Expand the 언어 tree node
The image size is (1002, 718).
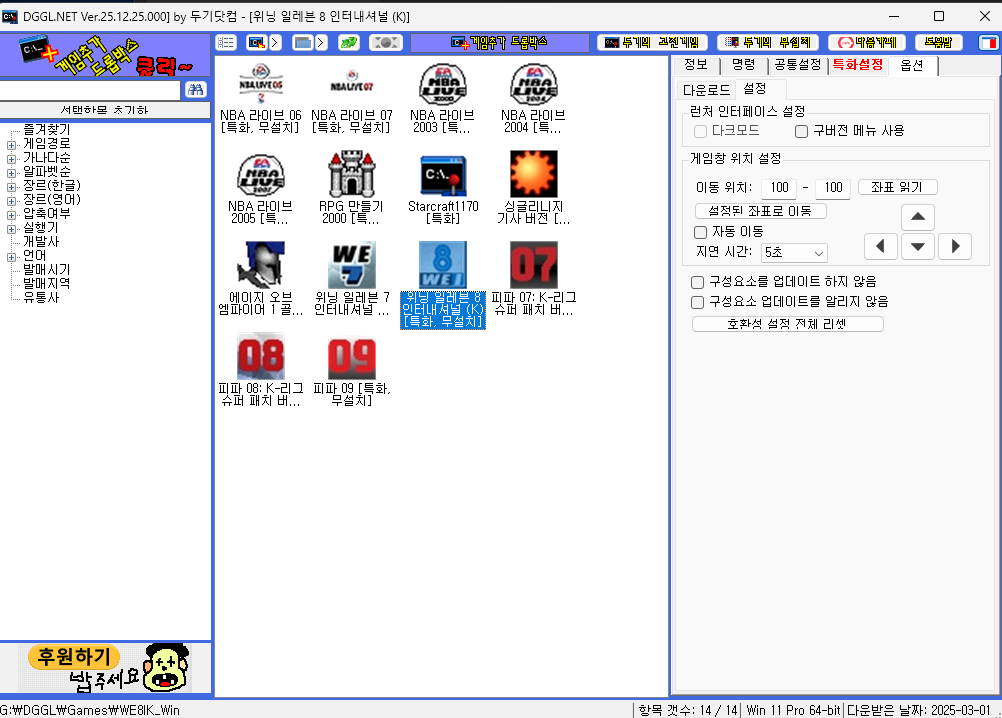tap(12, 257)
